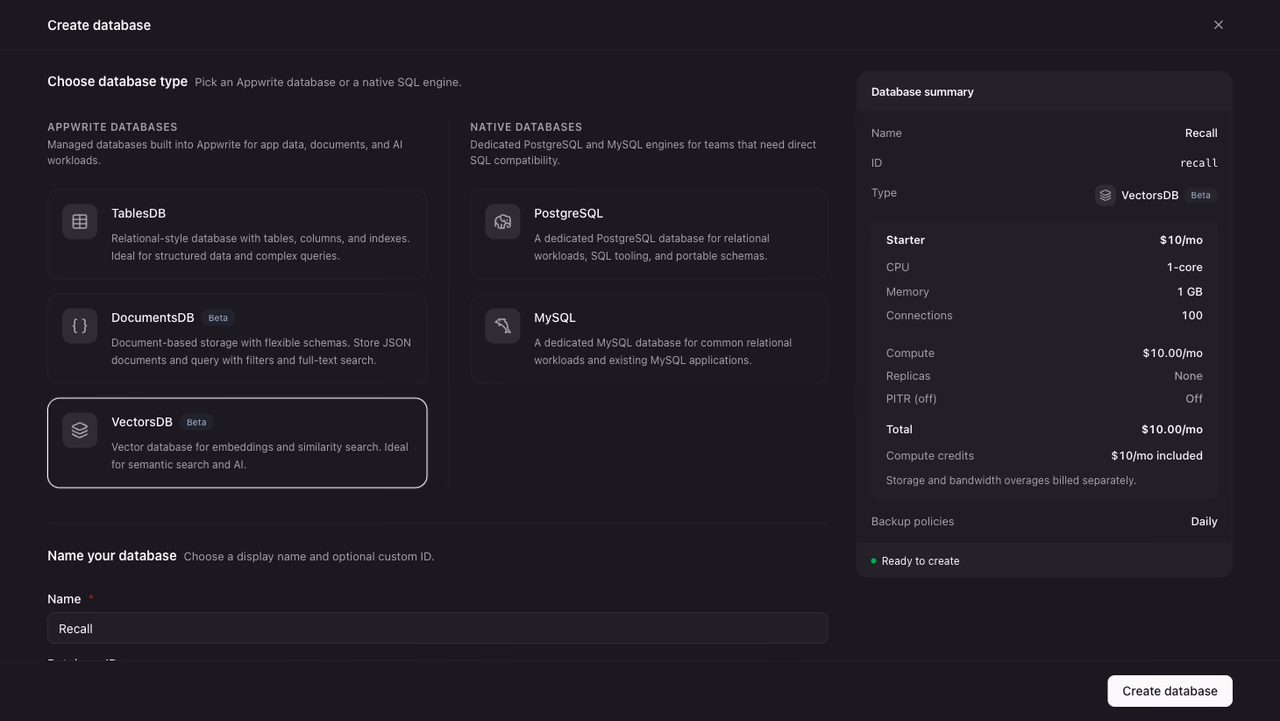This screenshot has width=1280, height=721.
Task: Click the Compute credits label
Action: [x=930, y=455]
